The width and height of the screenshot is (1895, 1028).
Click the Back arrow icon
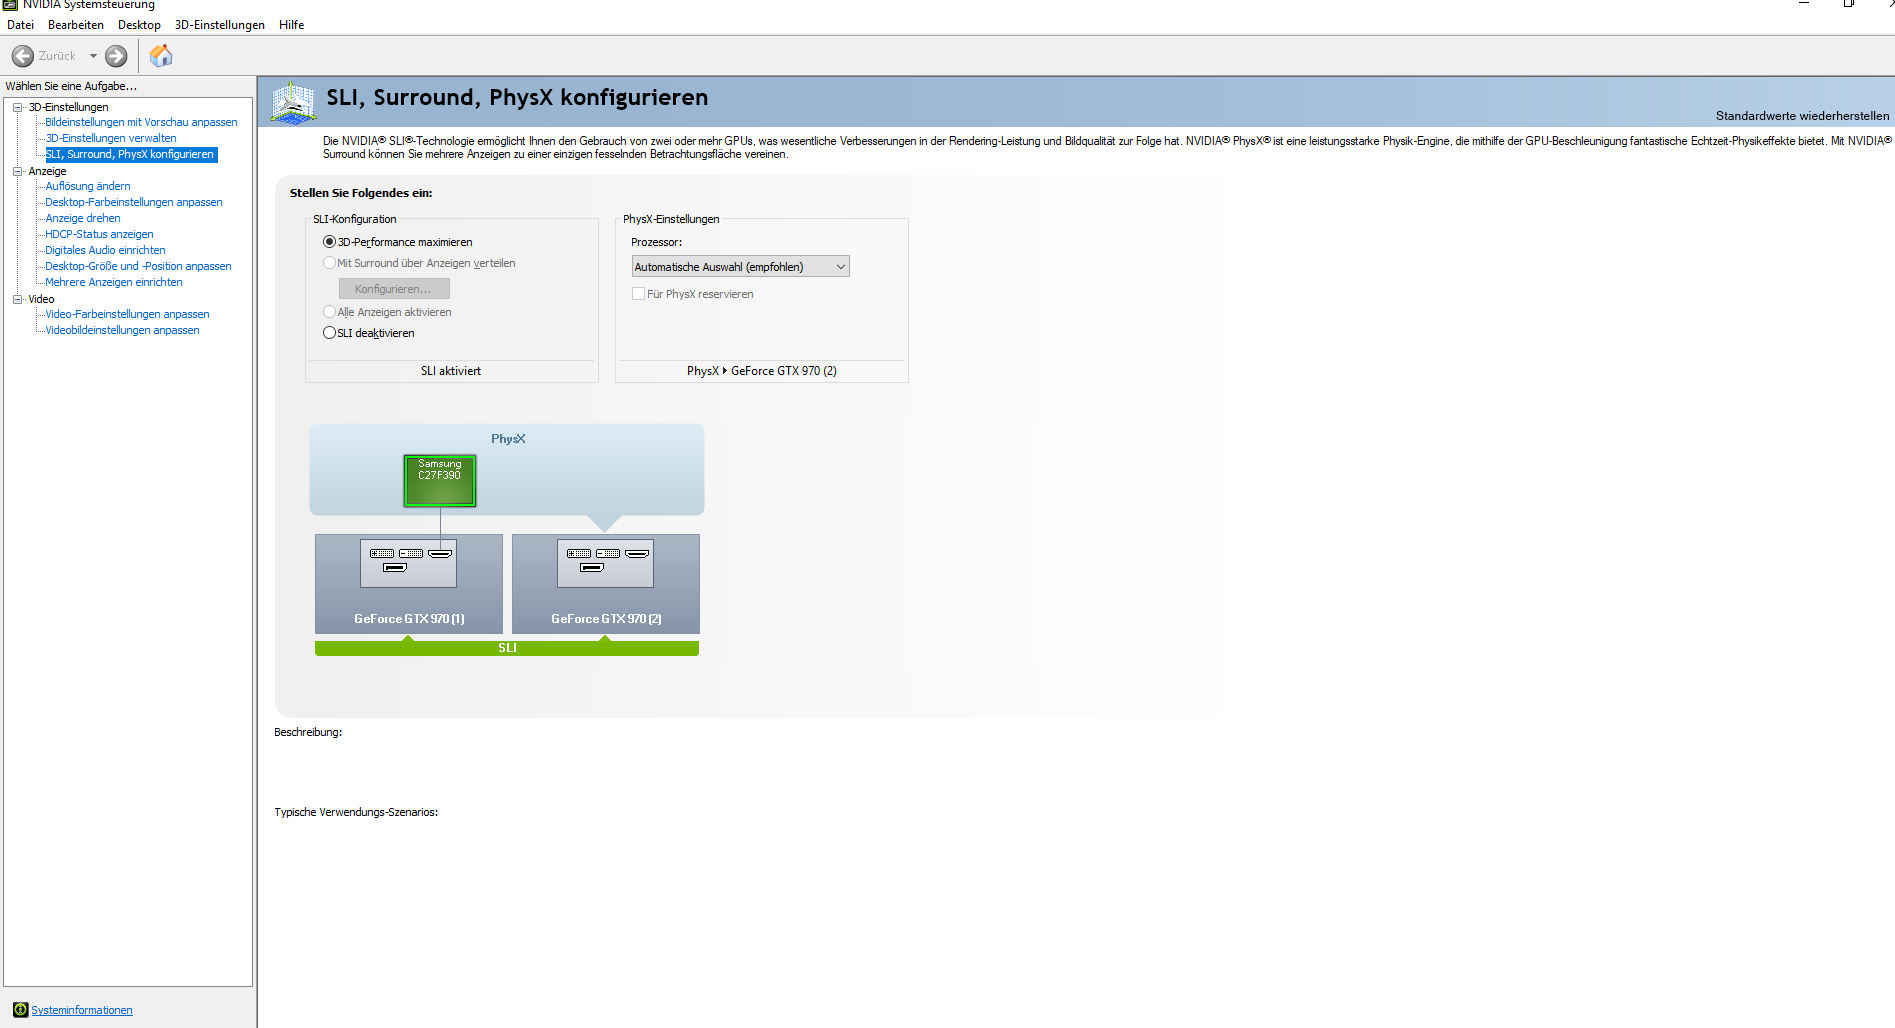tap(23, 56)
